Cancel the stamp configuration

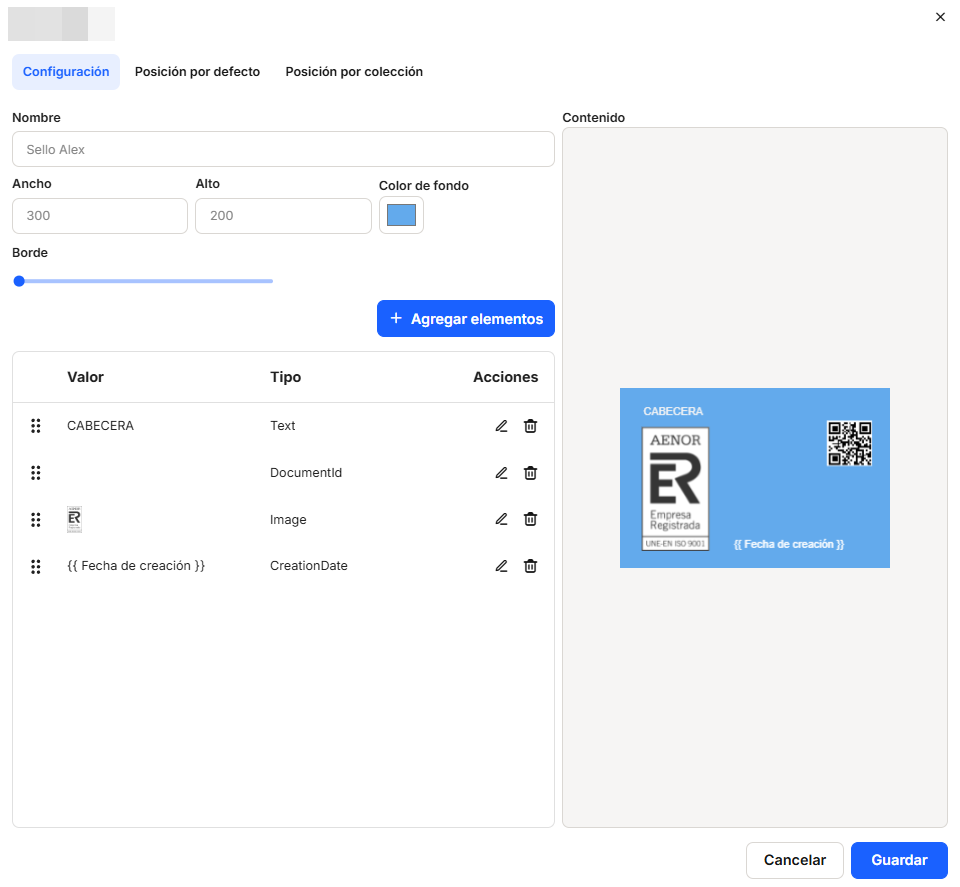(795, 860)
